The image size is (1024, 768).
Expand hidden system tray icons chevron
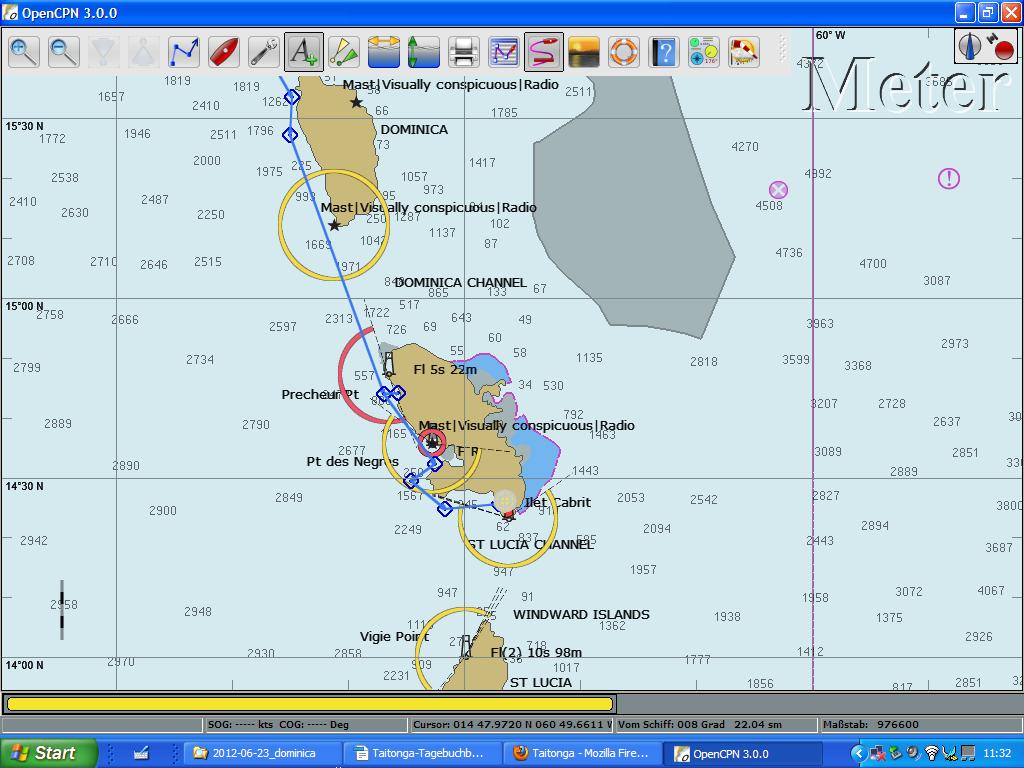point(859,753)
